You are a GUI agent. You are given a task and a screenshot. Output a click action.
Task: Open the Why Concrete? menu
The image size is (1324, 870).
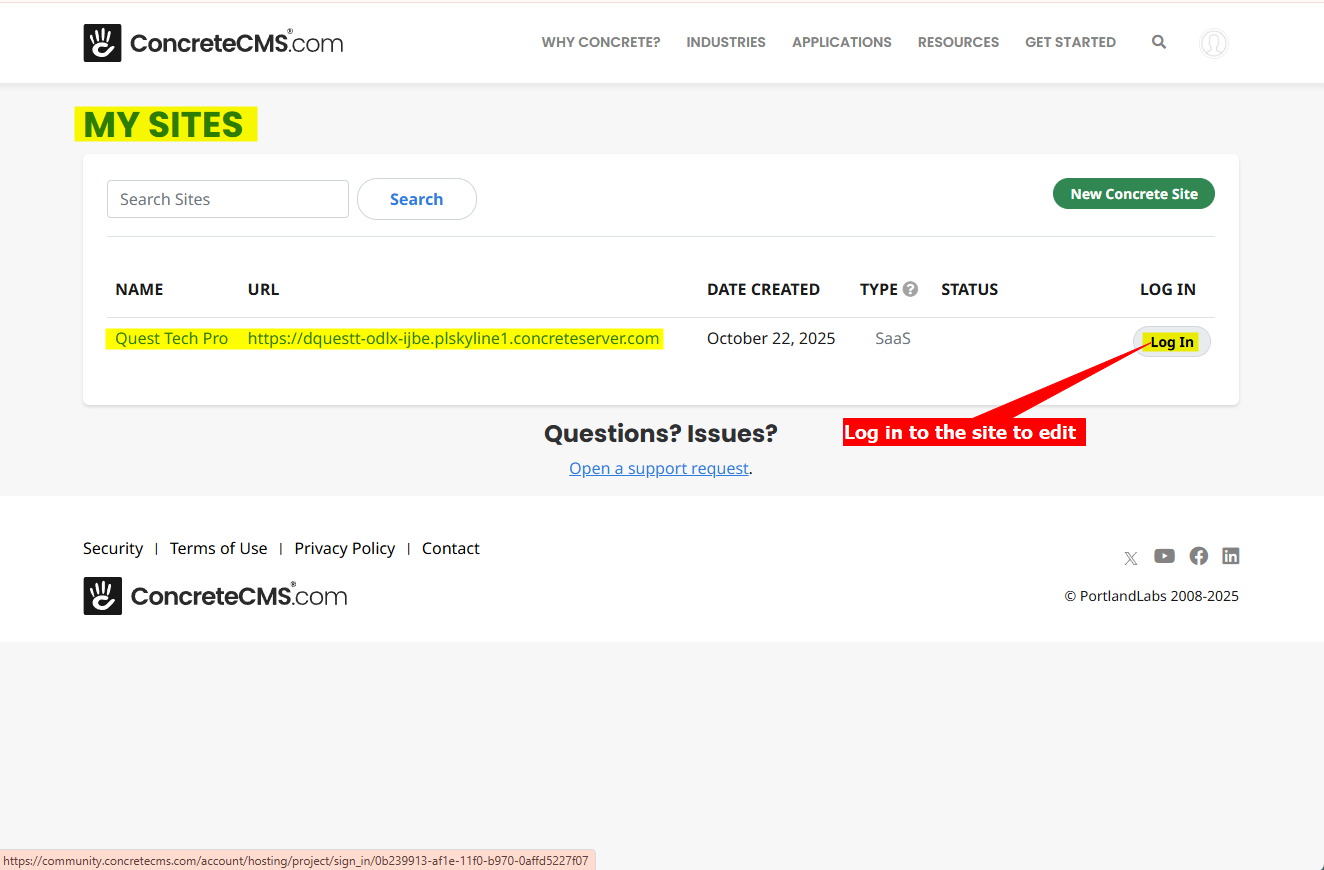coord(601,42)
